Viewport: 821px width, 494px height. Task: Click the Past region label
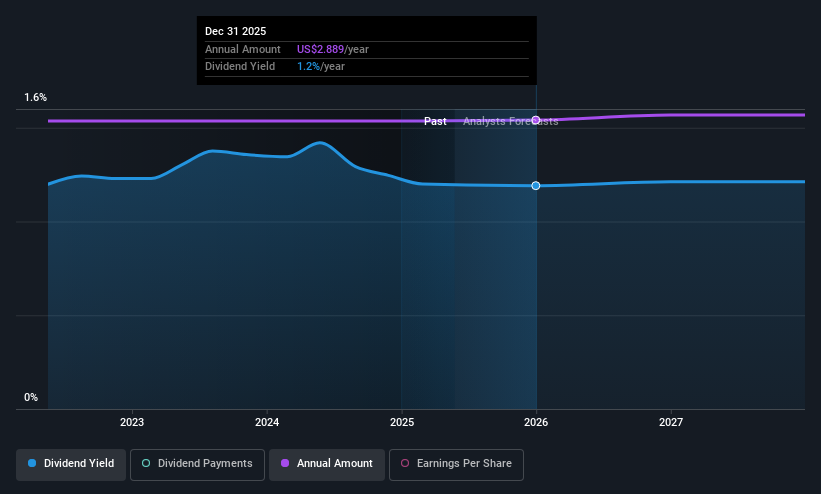(x=435, y=121)
